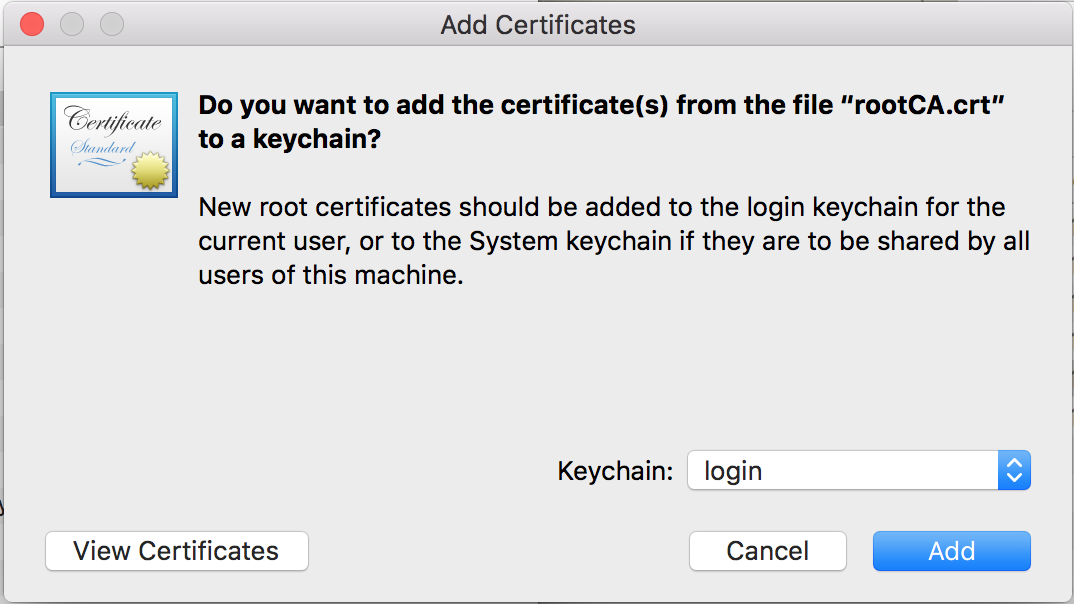Image resolution: width=1074 pixels, height=604 pixels.
Task: Confirm with the blue Add button
Action: tap(951, 551)
